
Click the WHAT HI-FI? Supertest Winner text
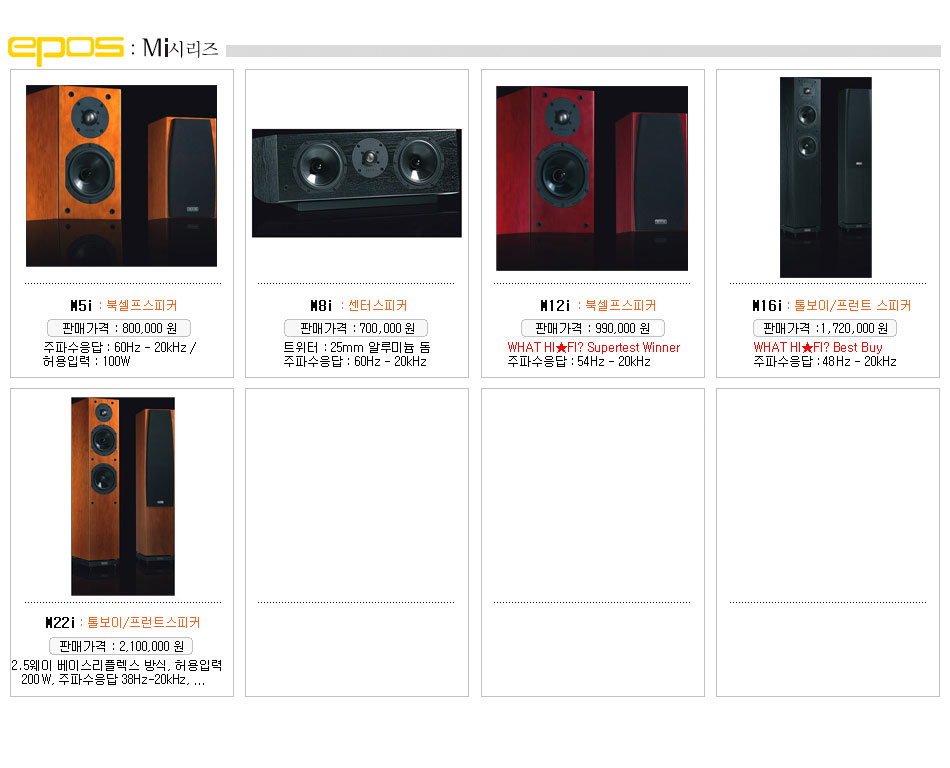click(594, 348)
